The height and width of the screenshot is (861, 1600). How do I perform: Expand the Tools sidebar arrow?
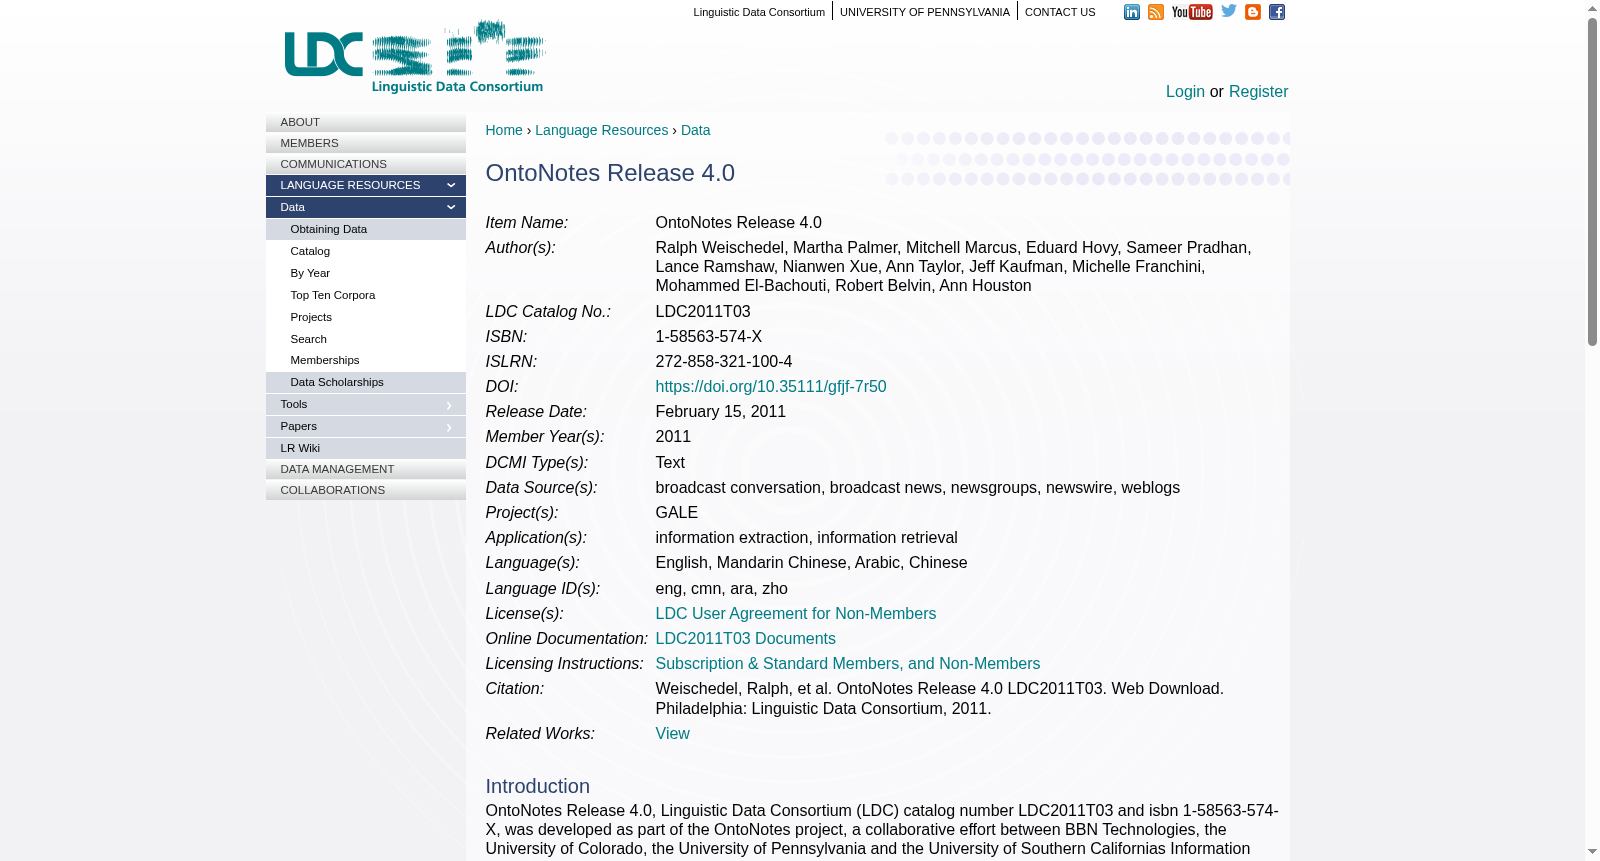pos(449,405)
